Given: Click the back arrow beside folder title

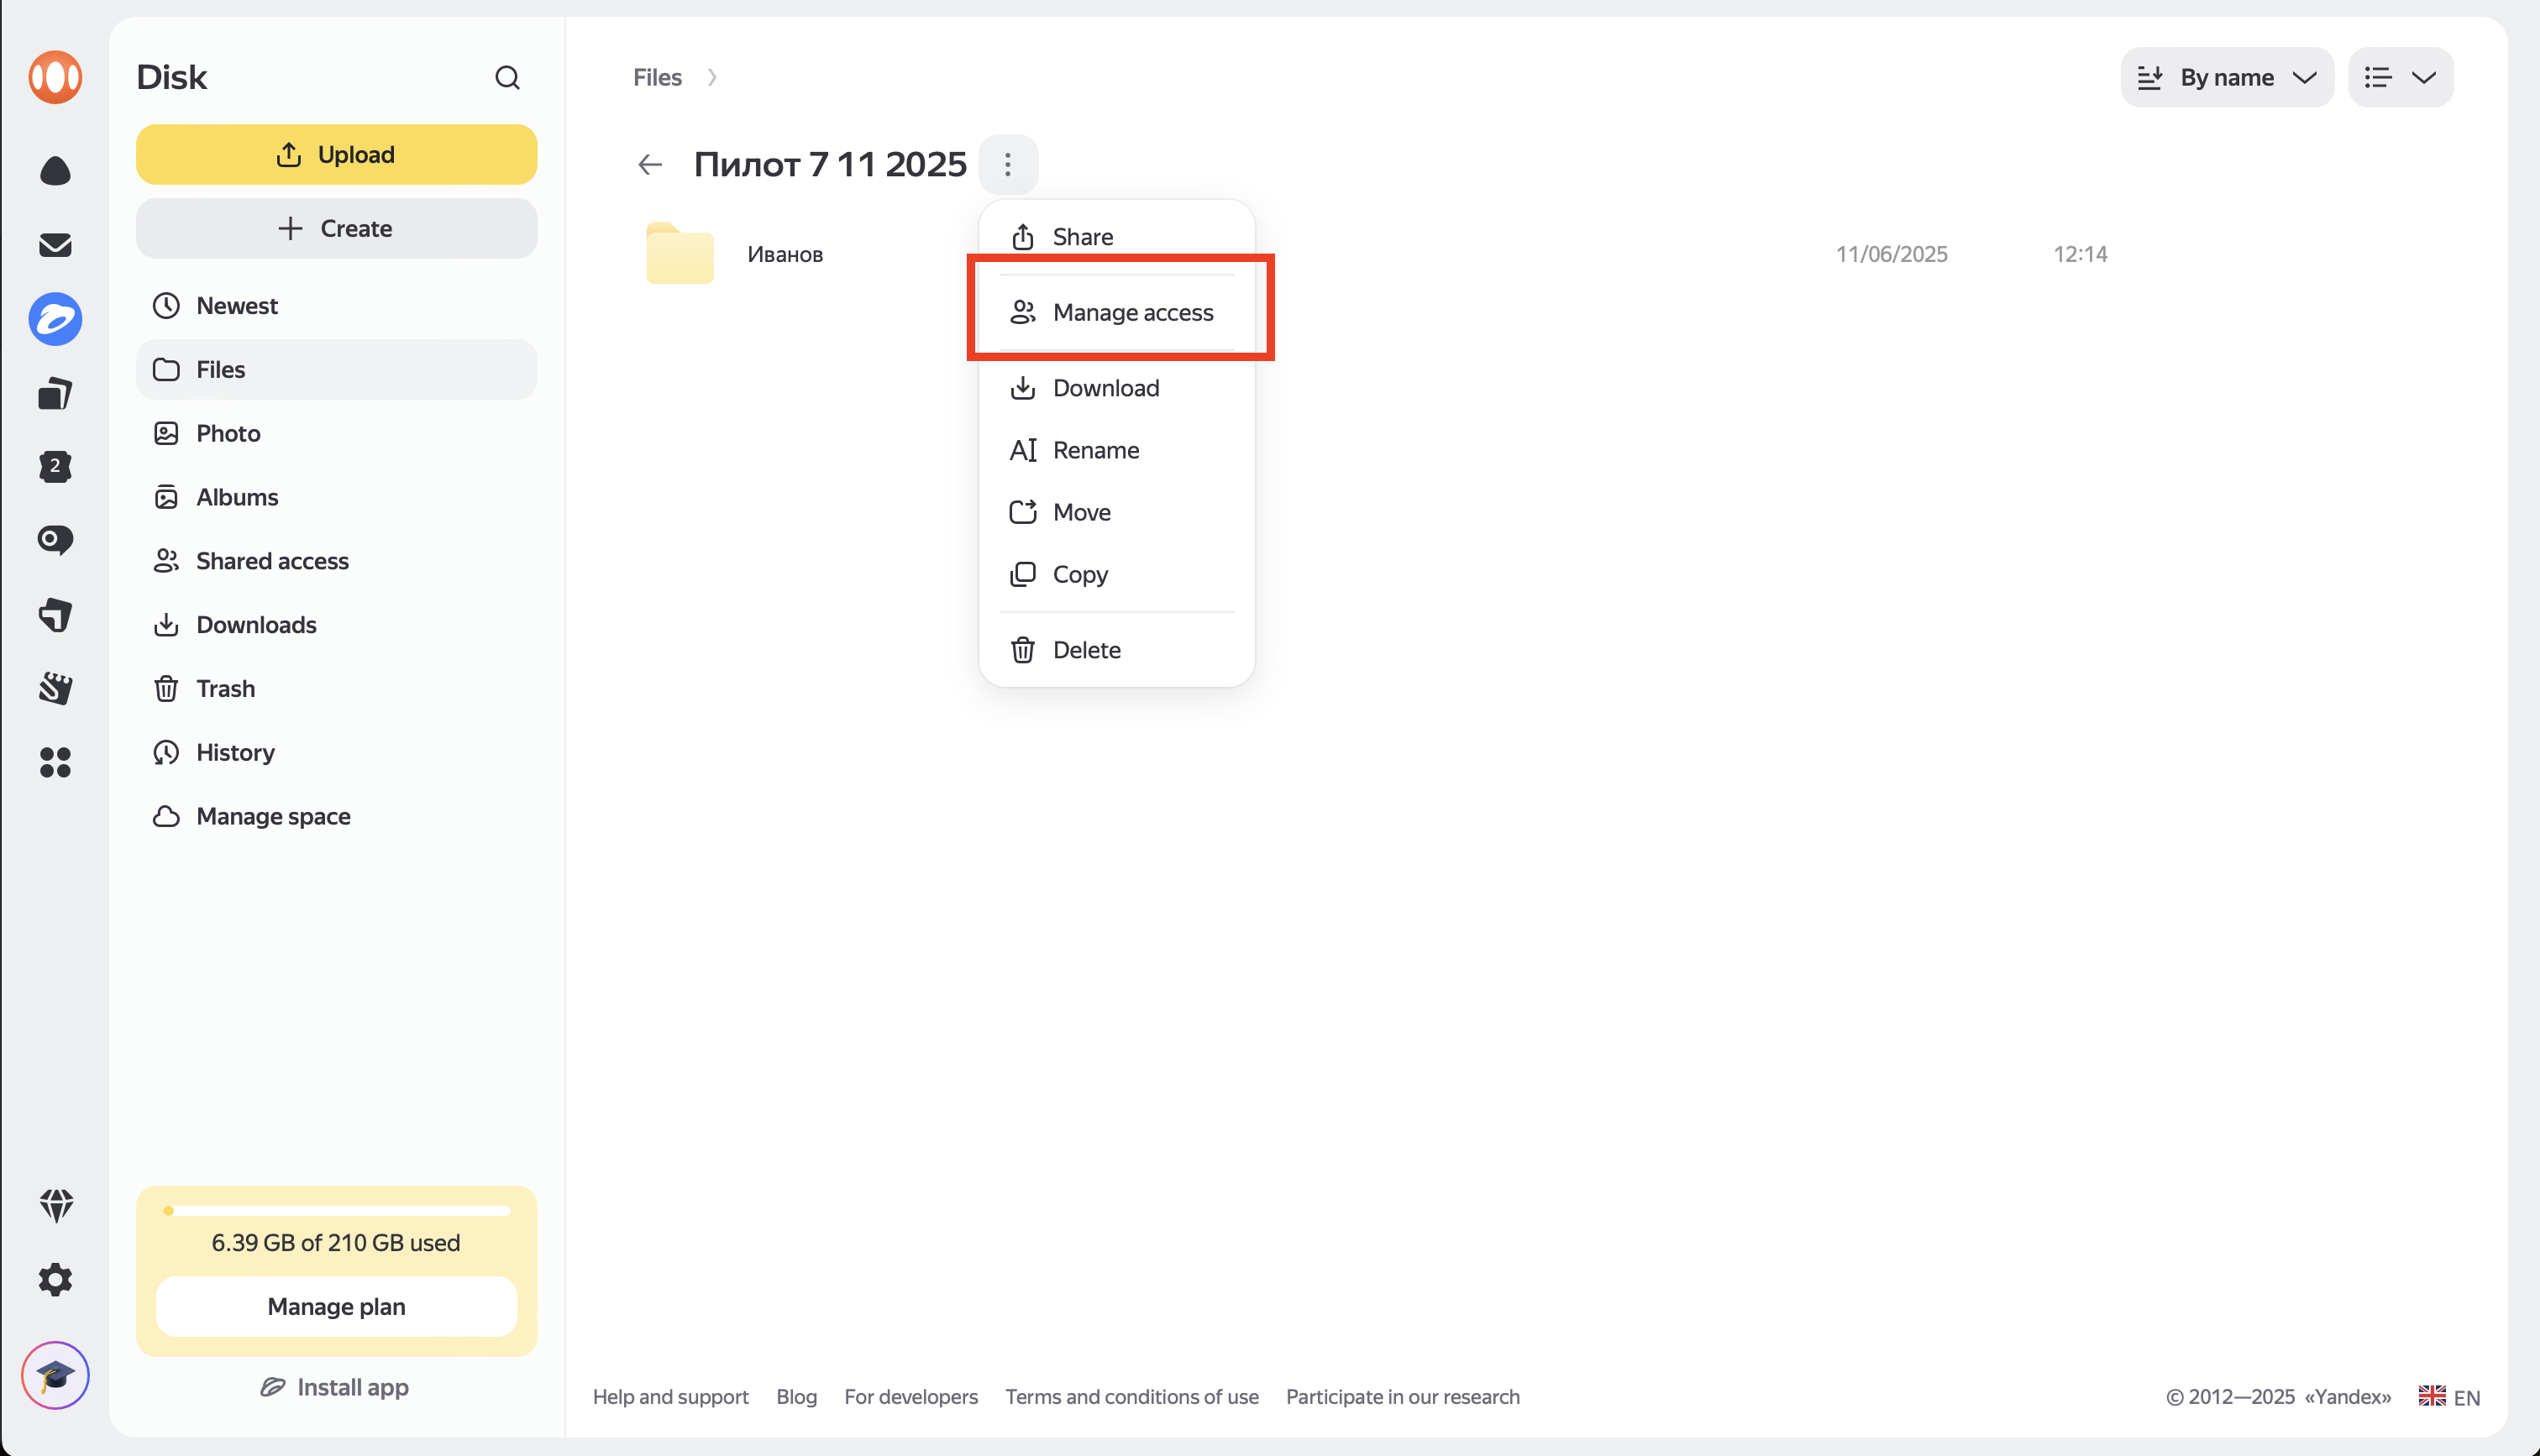Looking at the screenshot, I should (x=650, y=164).
